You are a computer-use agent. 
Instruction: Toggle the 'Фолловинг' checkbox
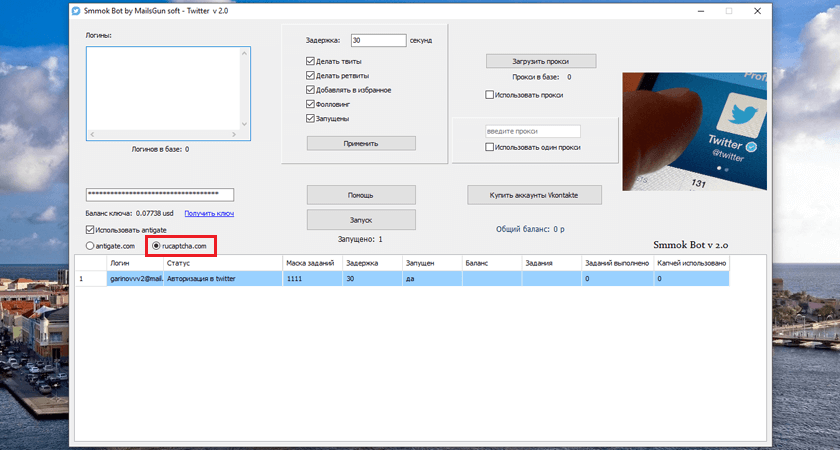tap(310, 104)
